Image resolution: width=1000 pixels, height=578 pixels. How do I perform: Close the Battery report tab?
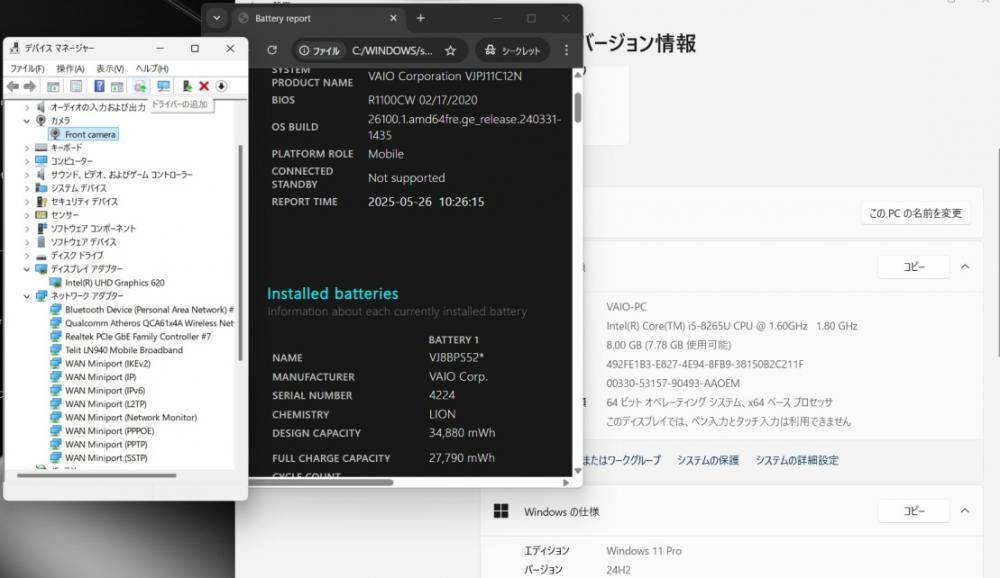393,19
